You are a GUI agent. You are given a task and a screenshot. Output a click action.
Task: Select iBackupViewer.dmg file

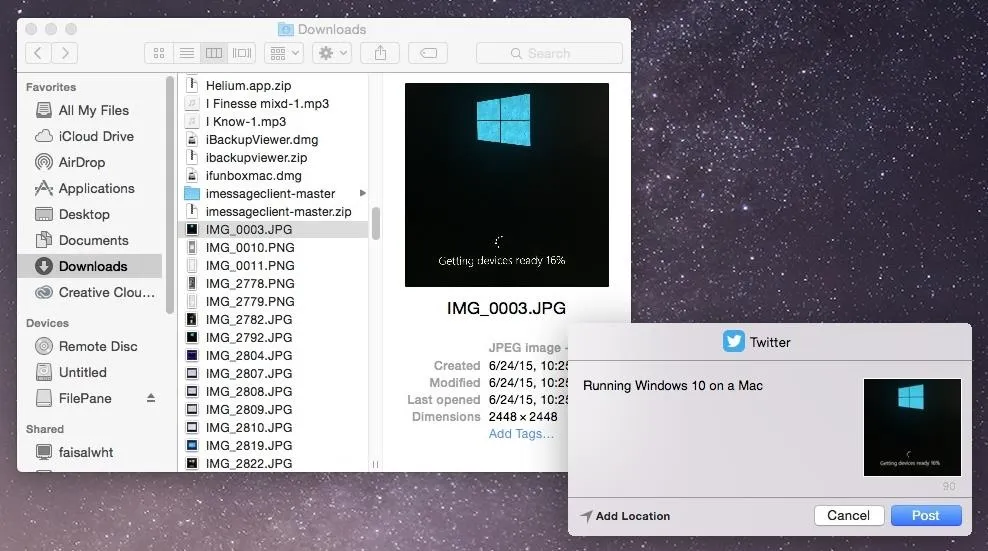tap(275, 139)
